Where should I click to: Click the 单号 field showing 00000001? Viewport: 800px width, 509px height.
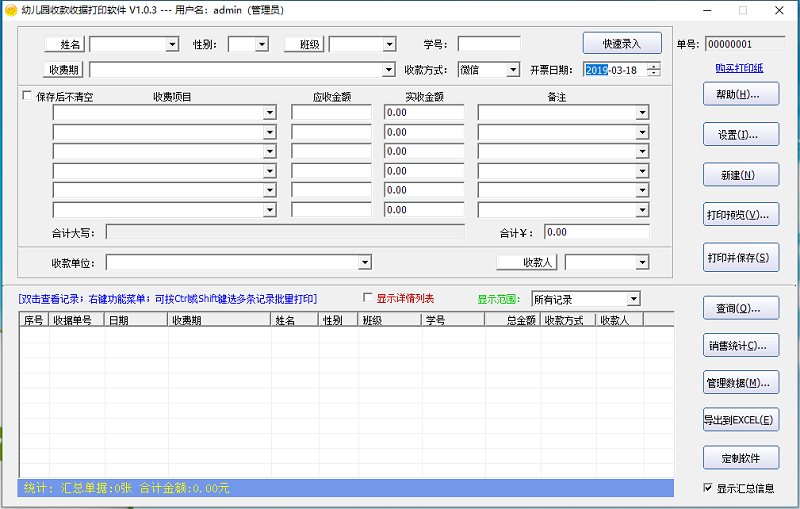click(x=745, y=44)
